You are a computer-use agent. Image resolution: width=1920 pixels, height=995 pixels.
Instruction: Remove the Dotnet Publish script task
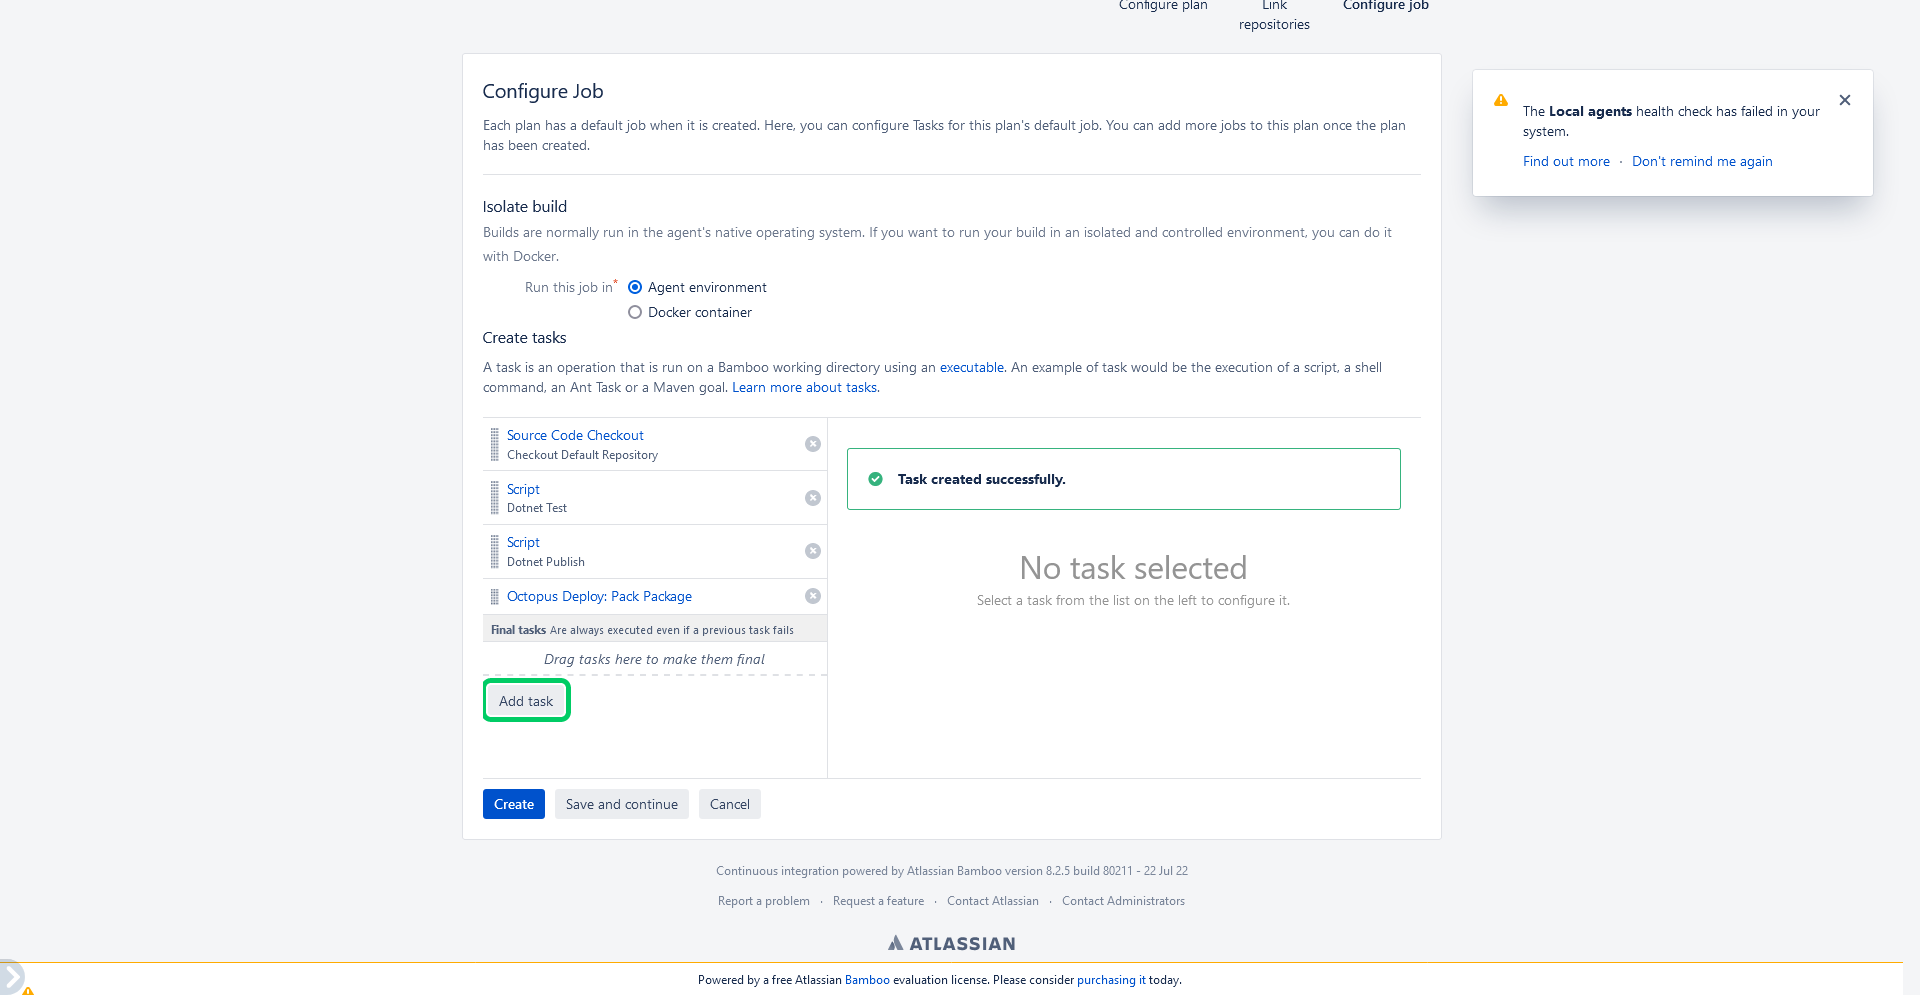[x=813, y=551]
